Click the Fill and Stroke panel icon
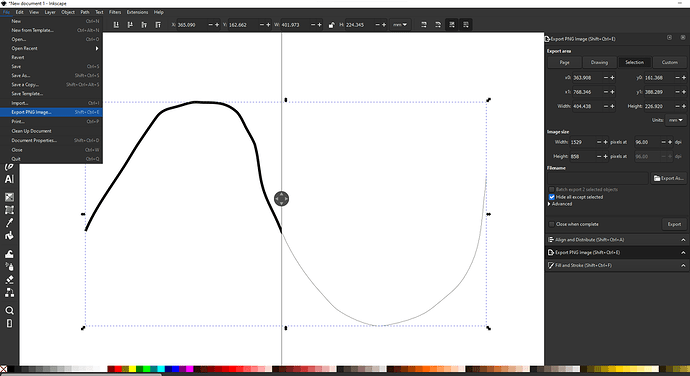 point(551,265)
